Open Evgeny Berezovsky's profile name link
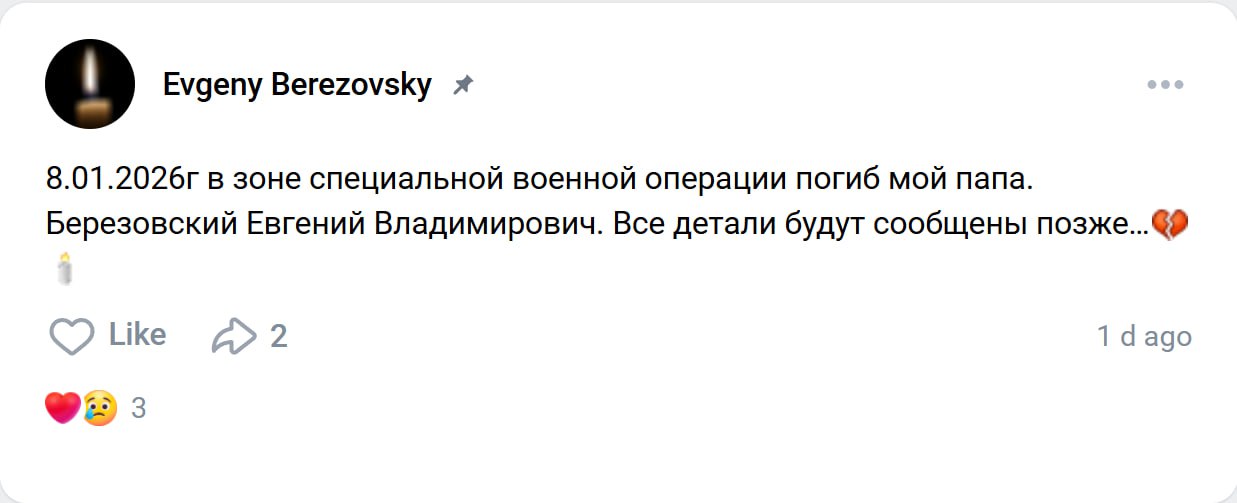Image resolution: width=1237 pixels, height=503 pixels. point(297,86)
